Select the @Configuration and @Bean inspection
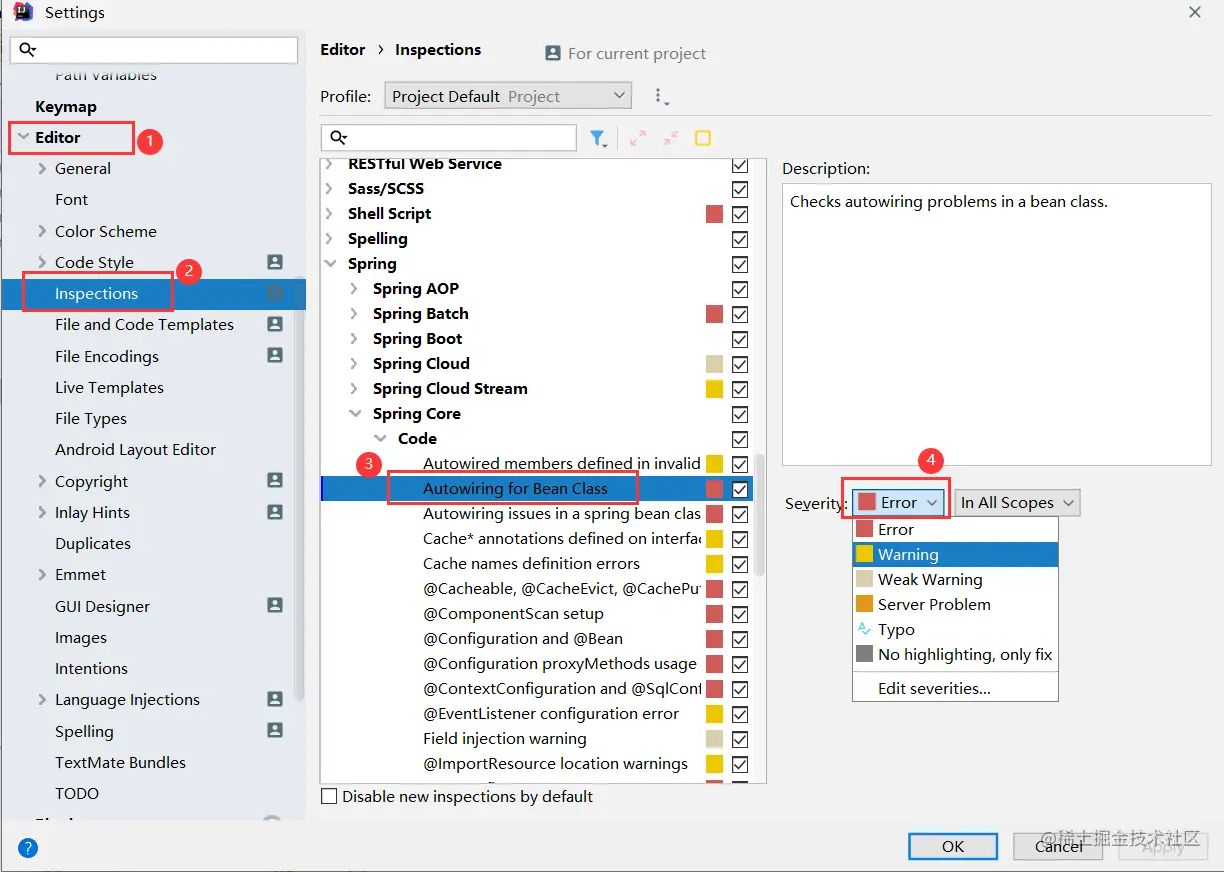 [x=523, y=639]
